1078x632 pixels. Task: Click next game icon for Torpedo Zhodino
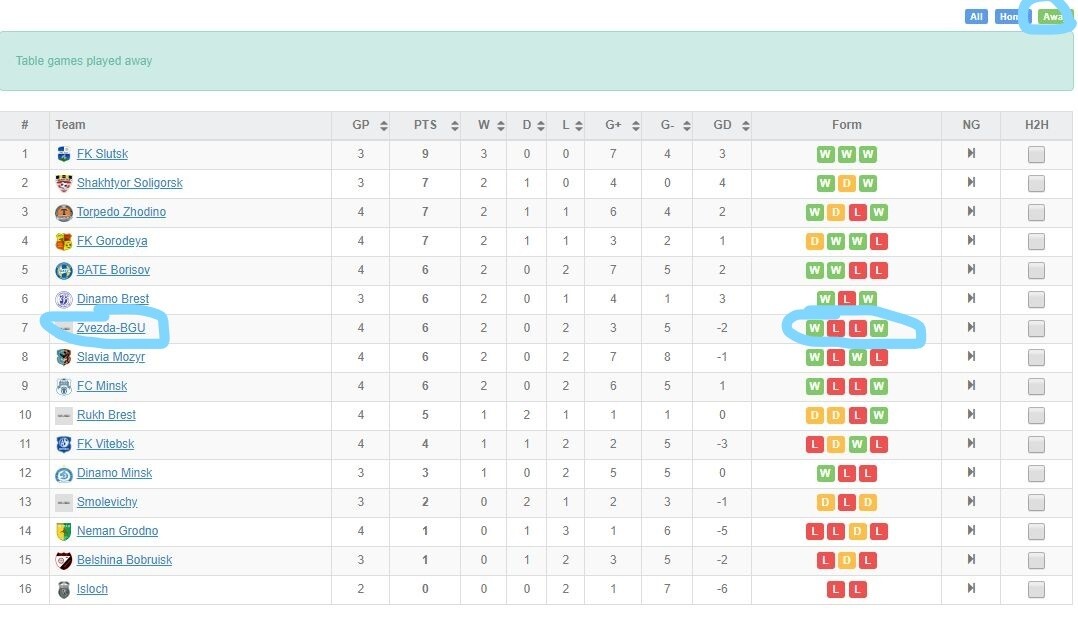click(x=970, y=212)
